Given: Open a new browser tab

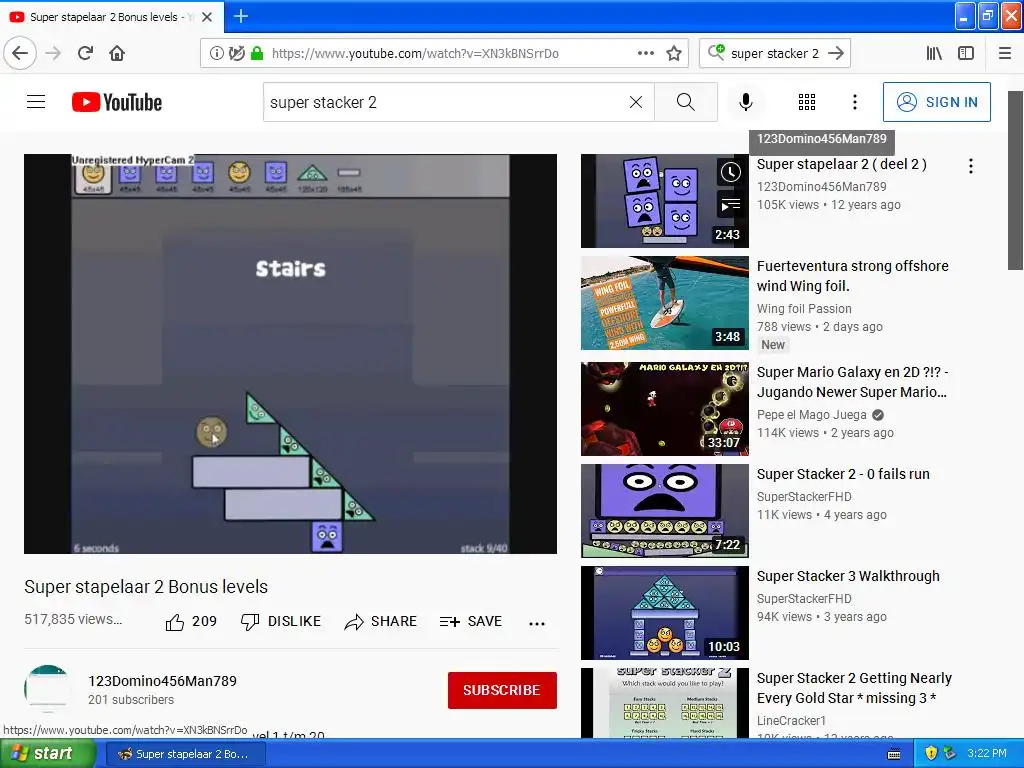Looking at the screenshot, I should point(240,16).
